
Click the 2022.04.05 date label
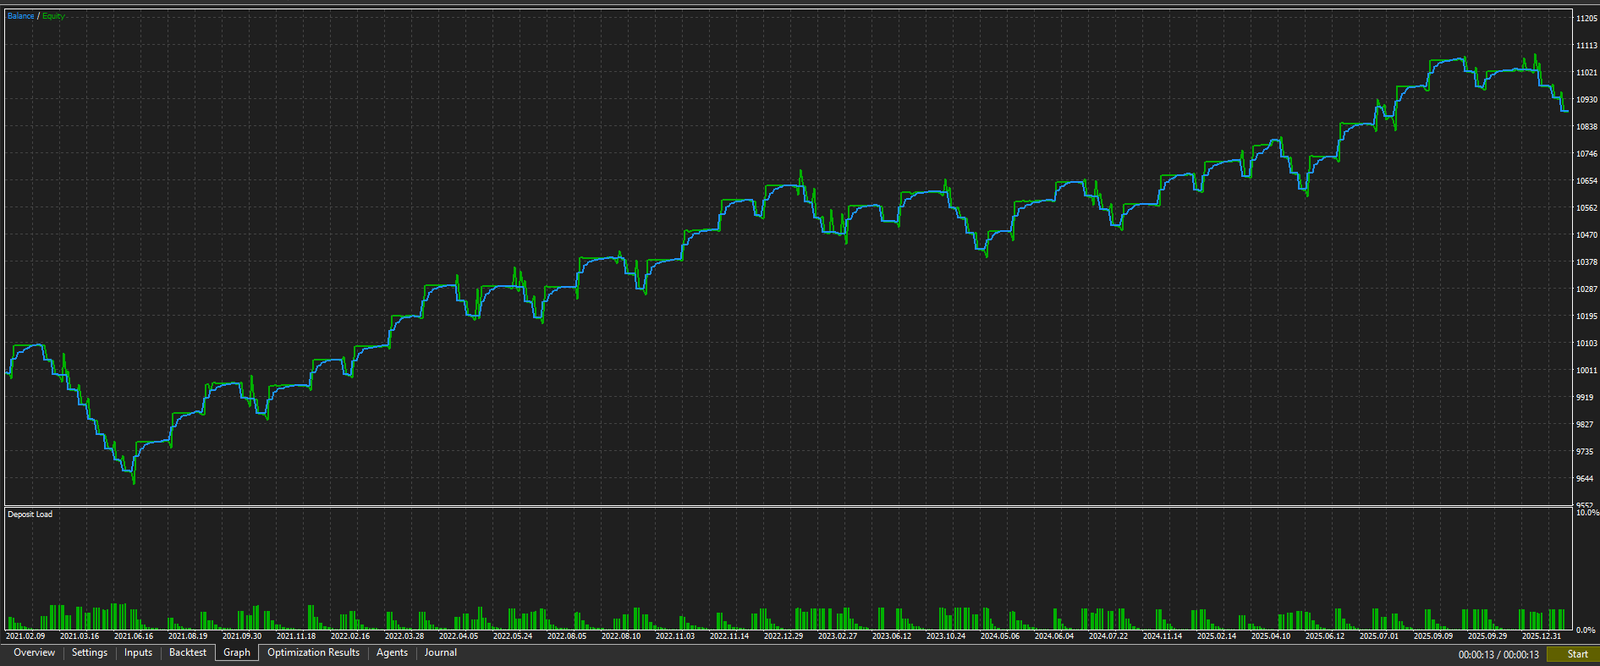tap(458, 636)
